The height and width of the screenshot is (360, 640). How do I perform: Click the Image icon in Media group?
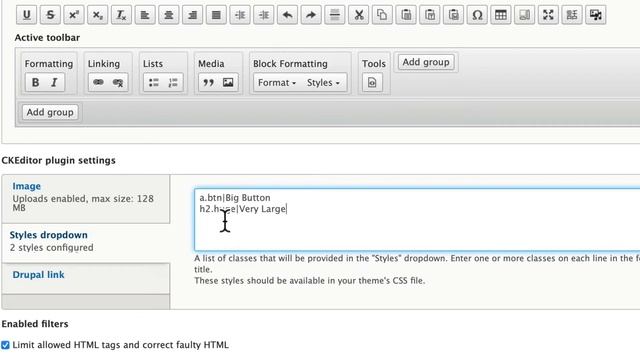[x=228, y=82]
